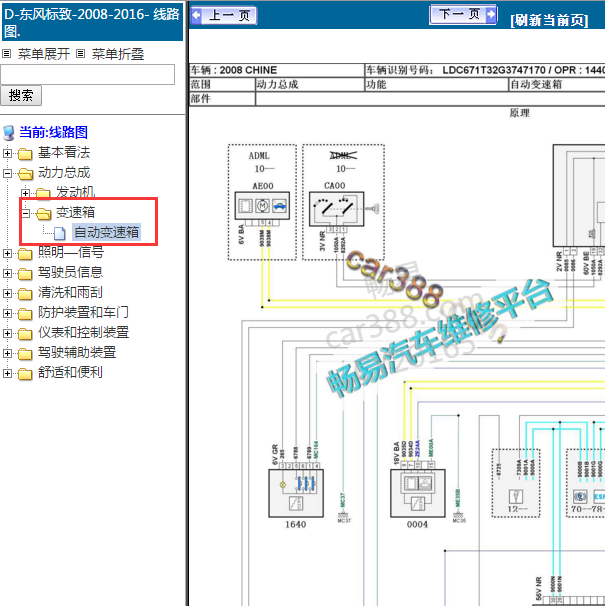Click the 仪表和控制装置 folder icon
This screenshot has width=605, height=606.
pos(25,334)
